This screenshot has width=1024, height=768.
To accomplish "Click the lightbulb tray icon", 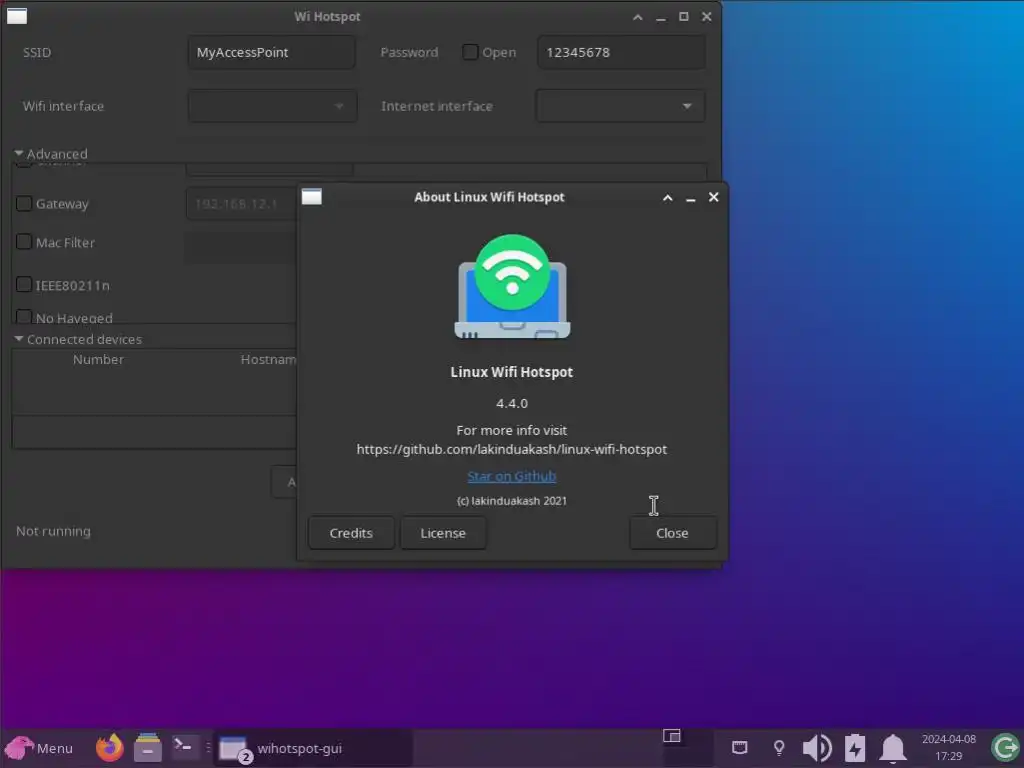I will point(778,748).
